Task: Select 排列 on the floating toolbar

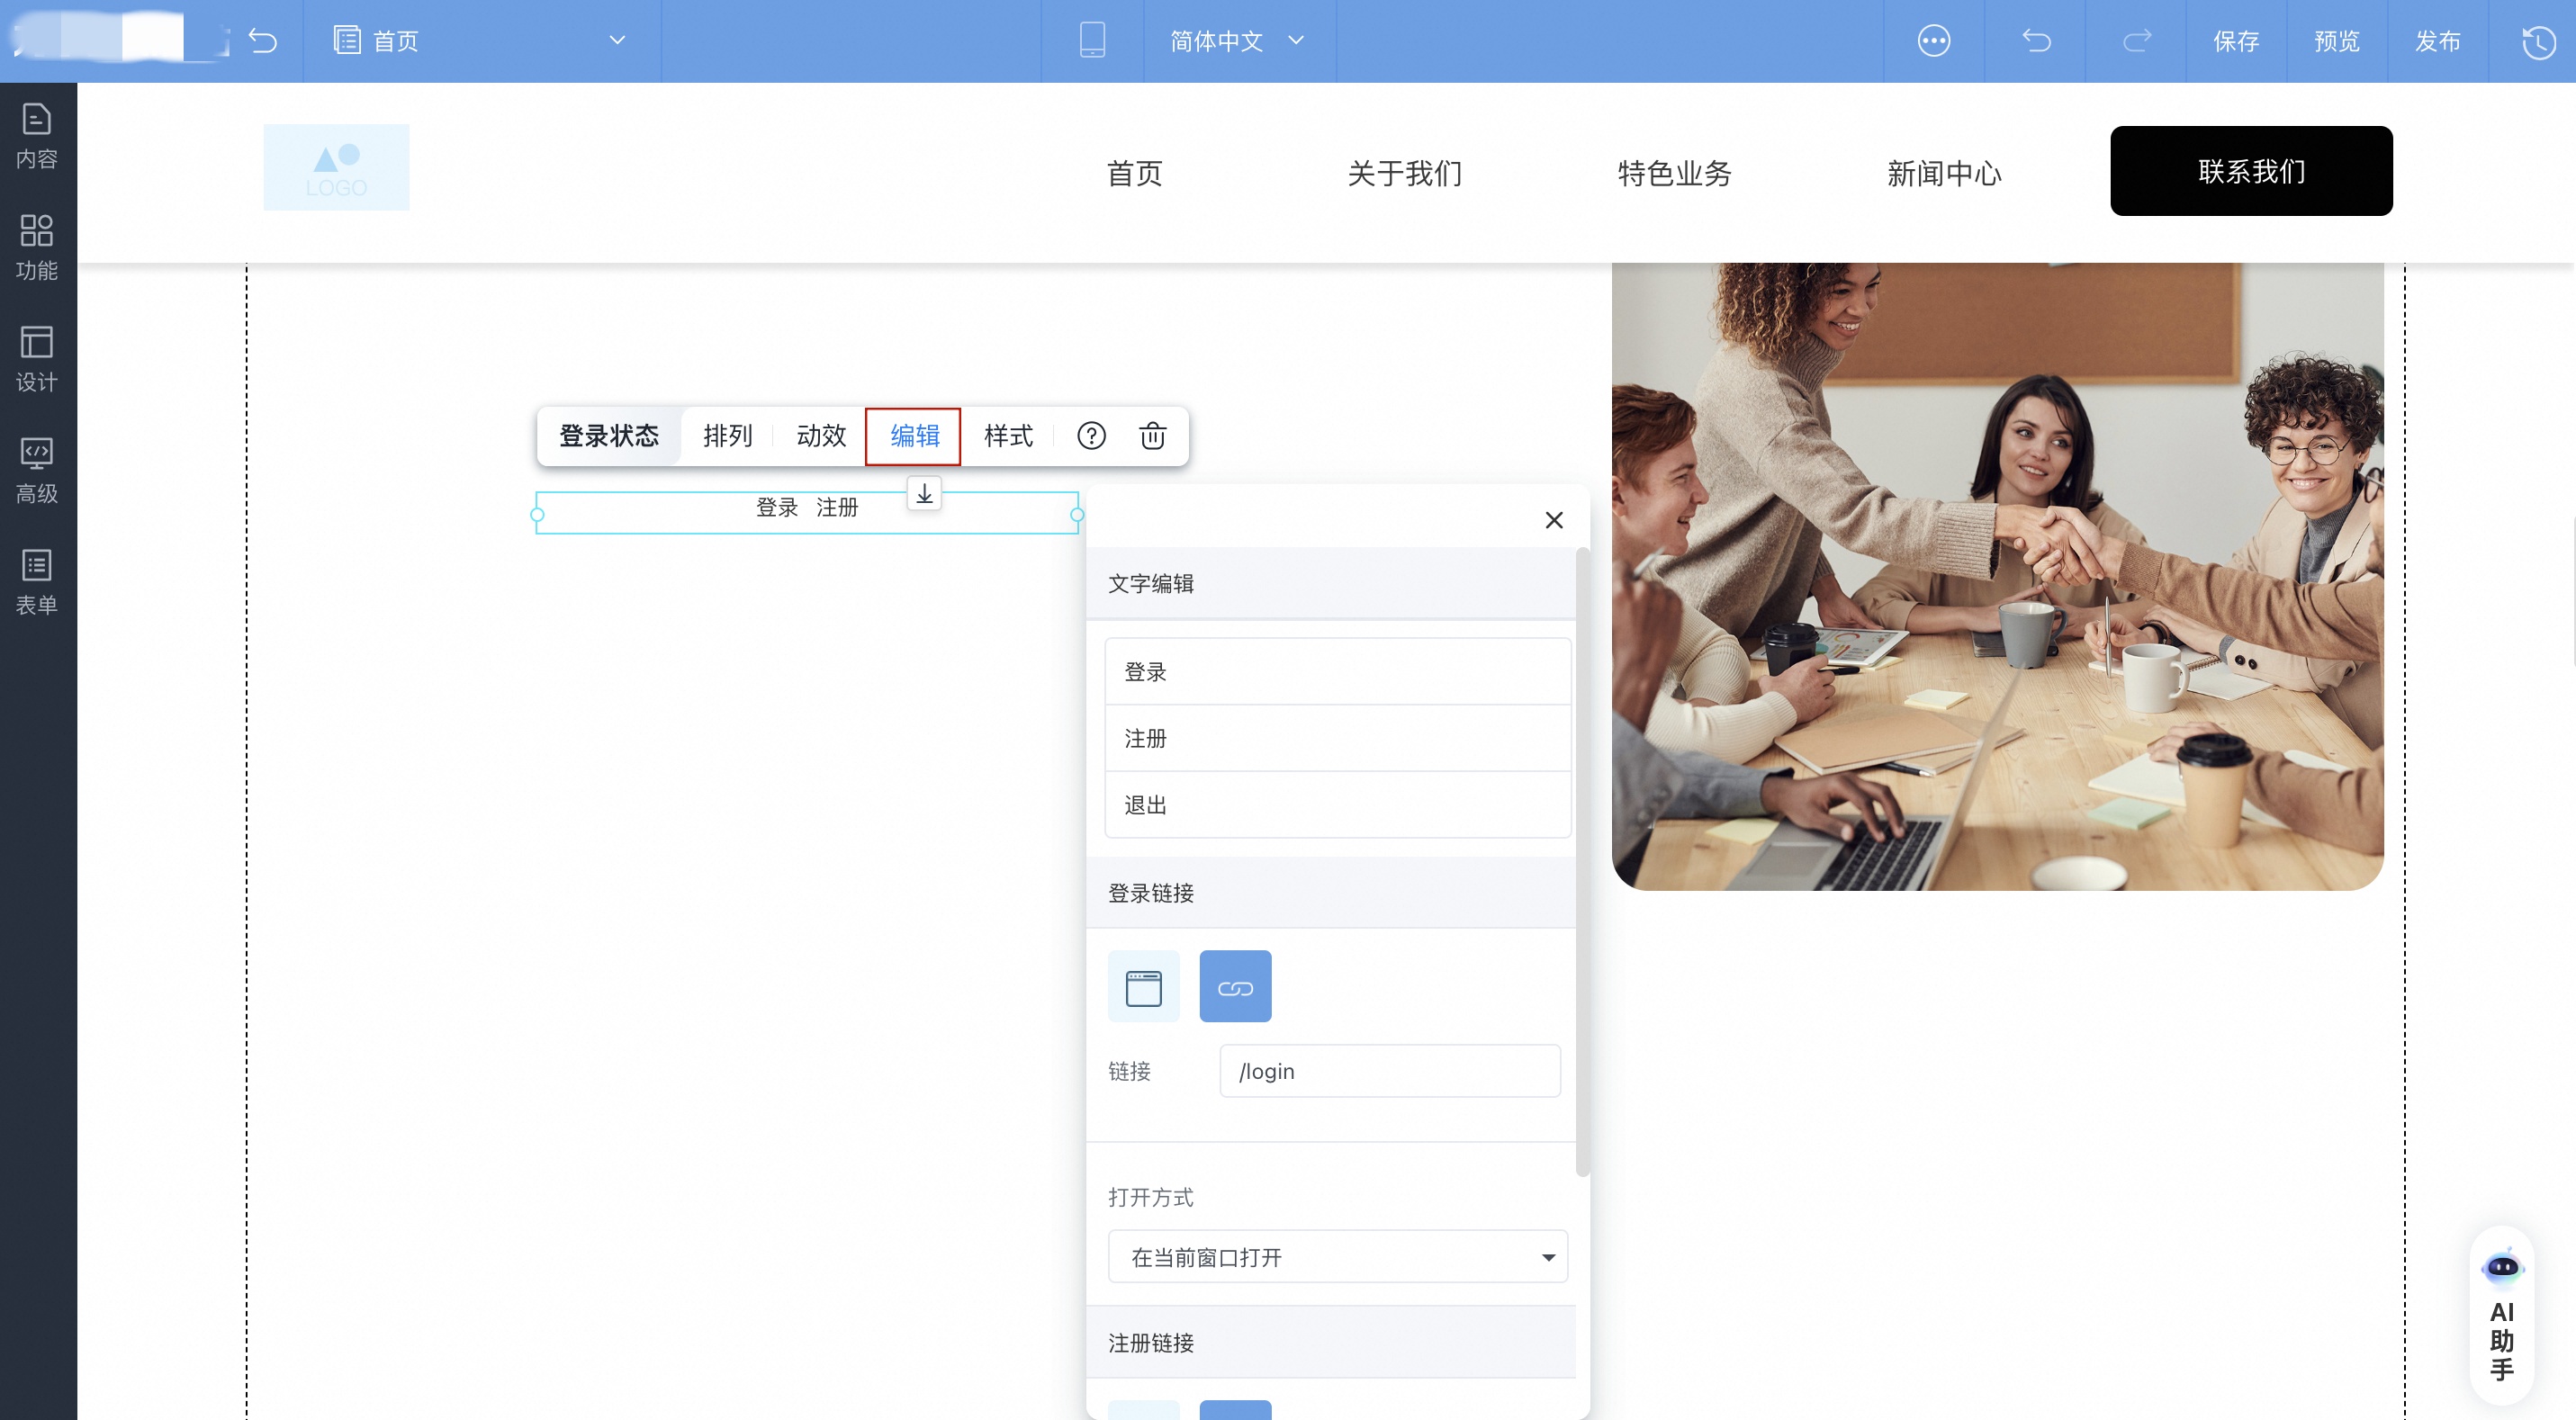Action: coord(728,436)
